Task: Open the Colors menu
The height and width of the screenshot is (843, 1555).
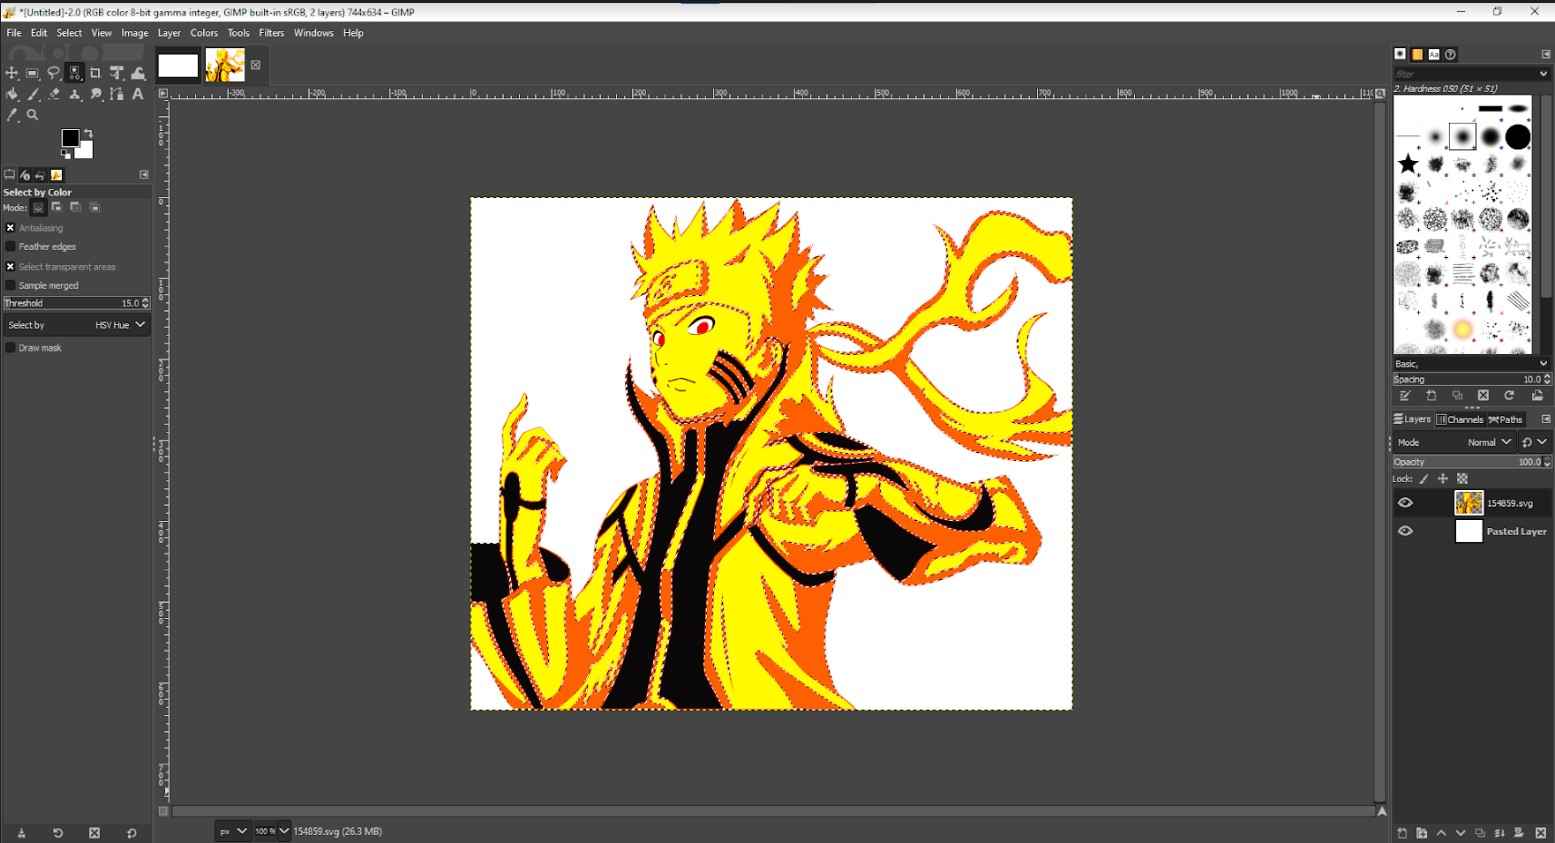Action: click(x=204, y=33)
